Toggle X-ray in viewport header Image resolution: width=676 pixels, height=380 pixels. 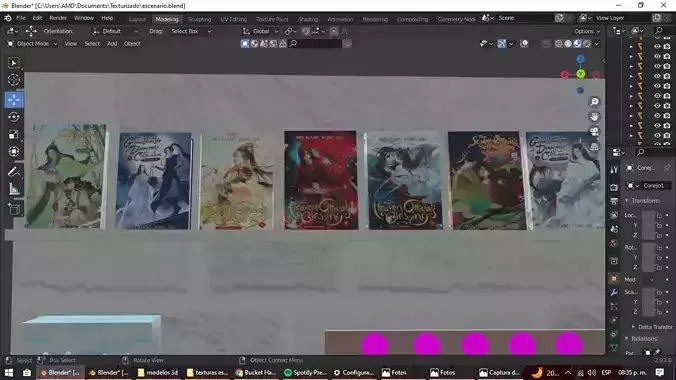point(546,44)
